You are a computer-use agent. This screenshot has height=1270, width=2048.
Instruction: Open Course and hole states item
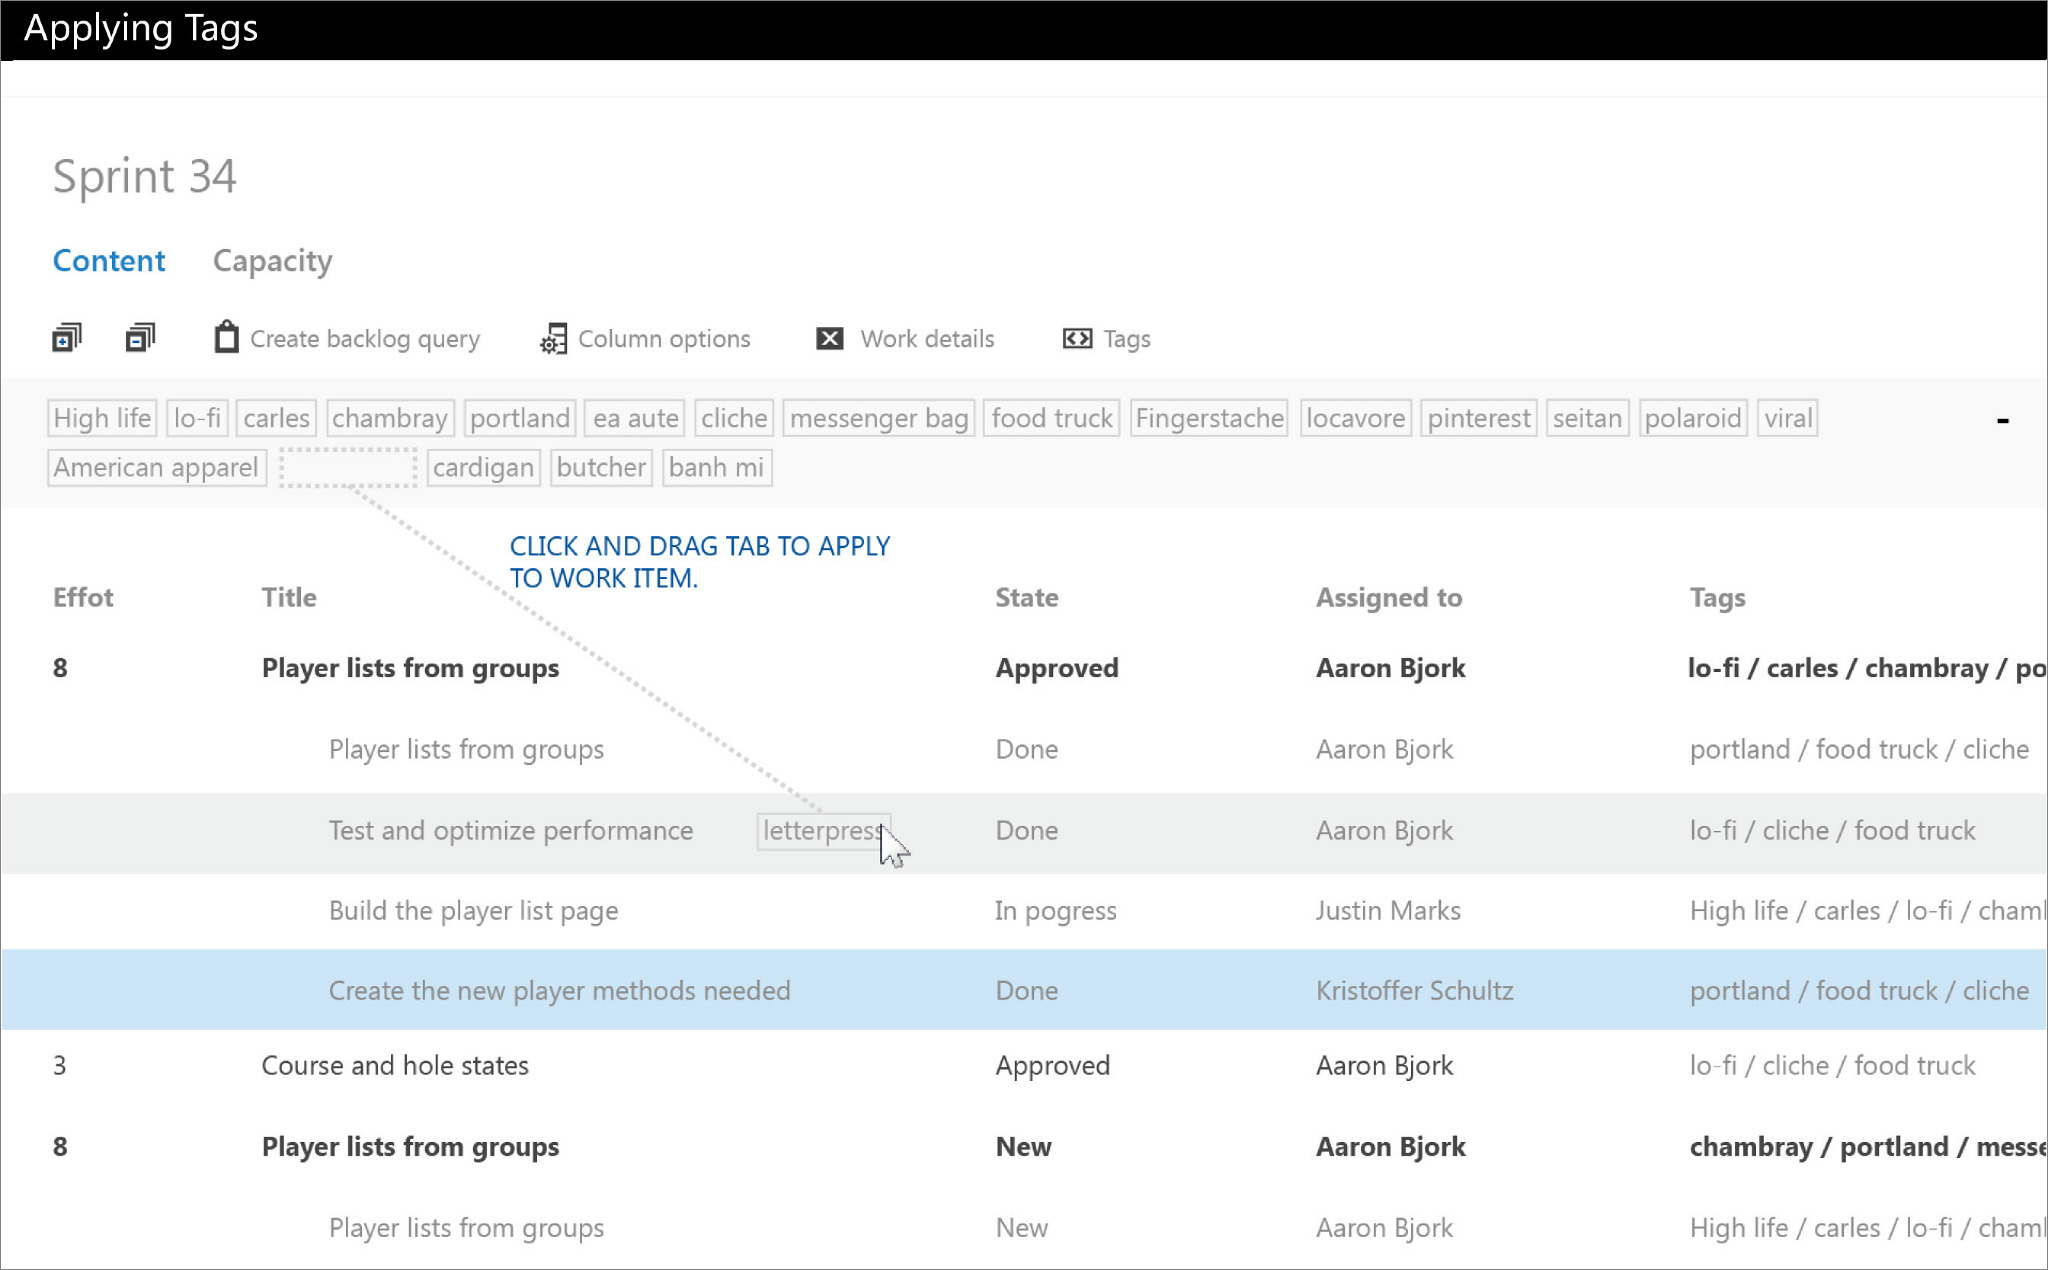pos(395,1066)
